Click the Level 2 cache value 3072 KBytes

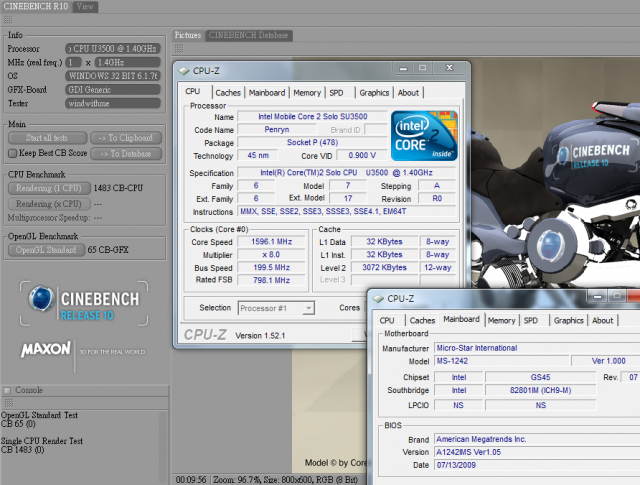pyautogui.click(x=384, y=268)
